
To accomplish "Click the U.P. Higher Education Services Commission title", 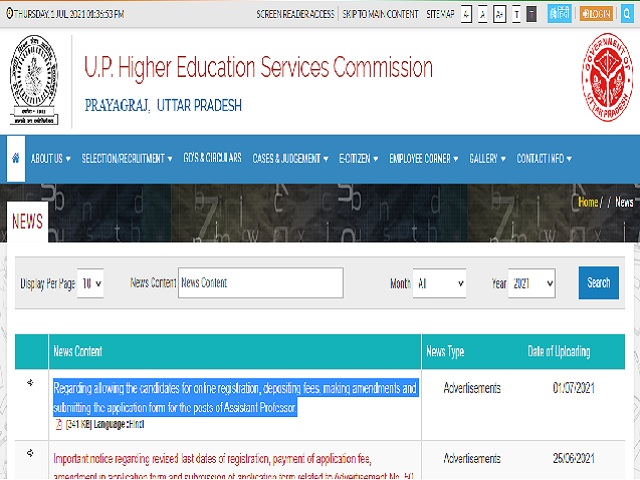I will pos(258,68).
